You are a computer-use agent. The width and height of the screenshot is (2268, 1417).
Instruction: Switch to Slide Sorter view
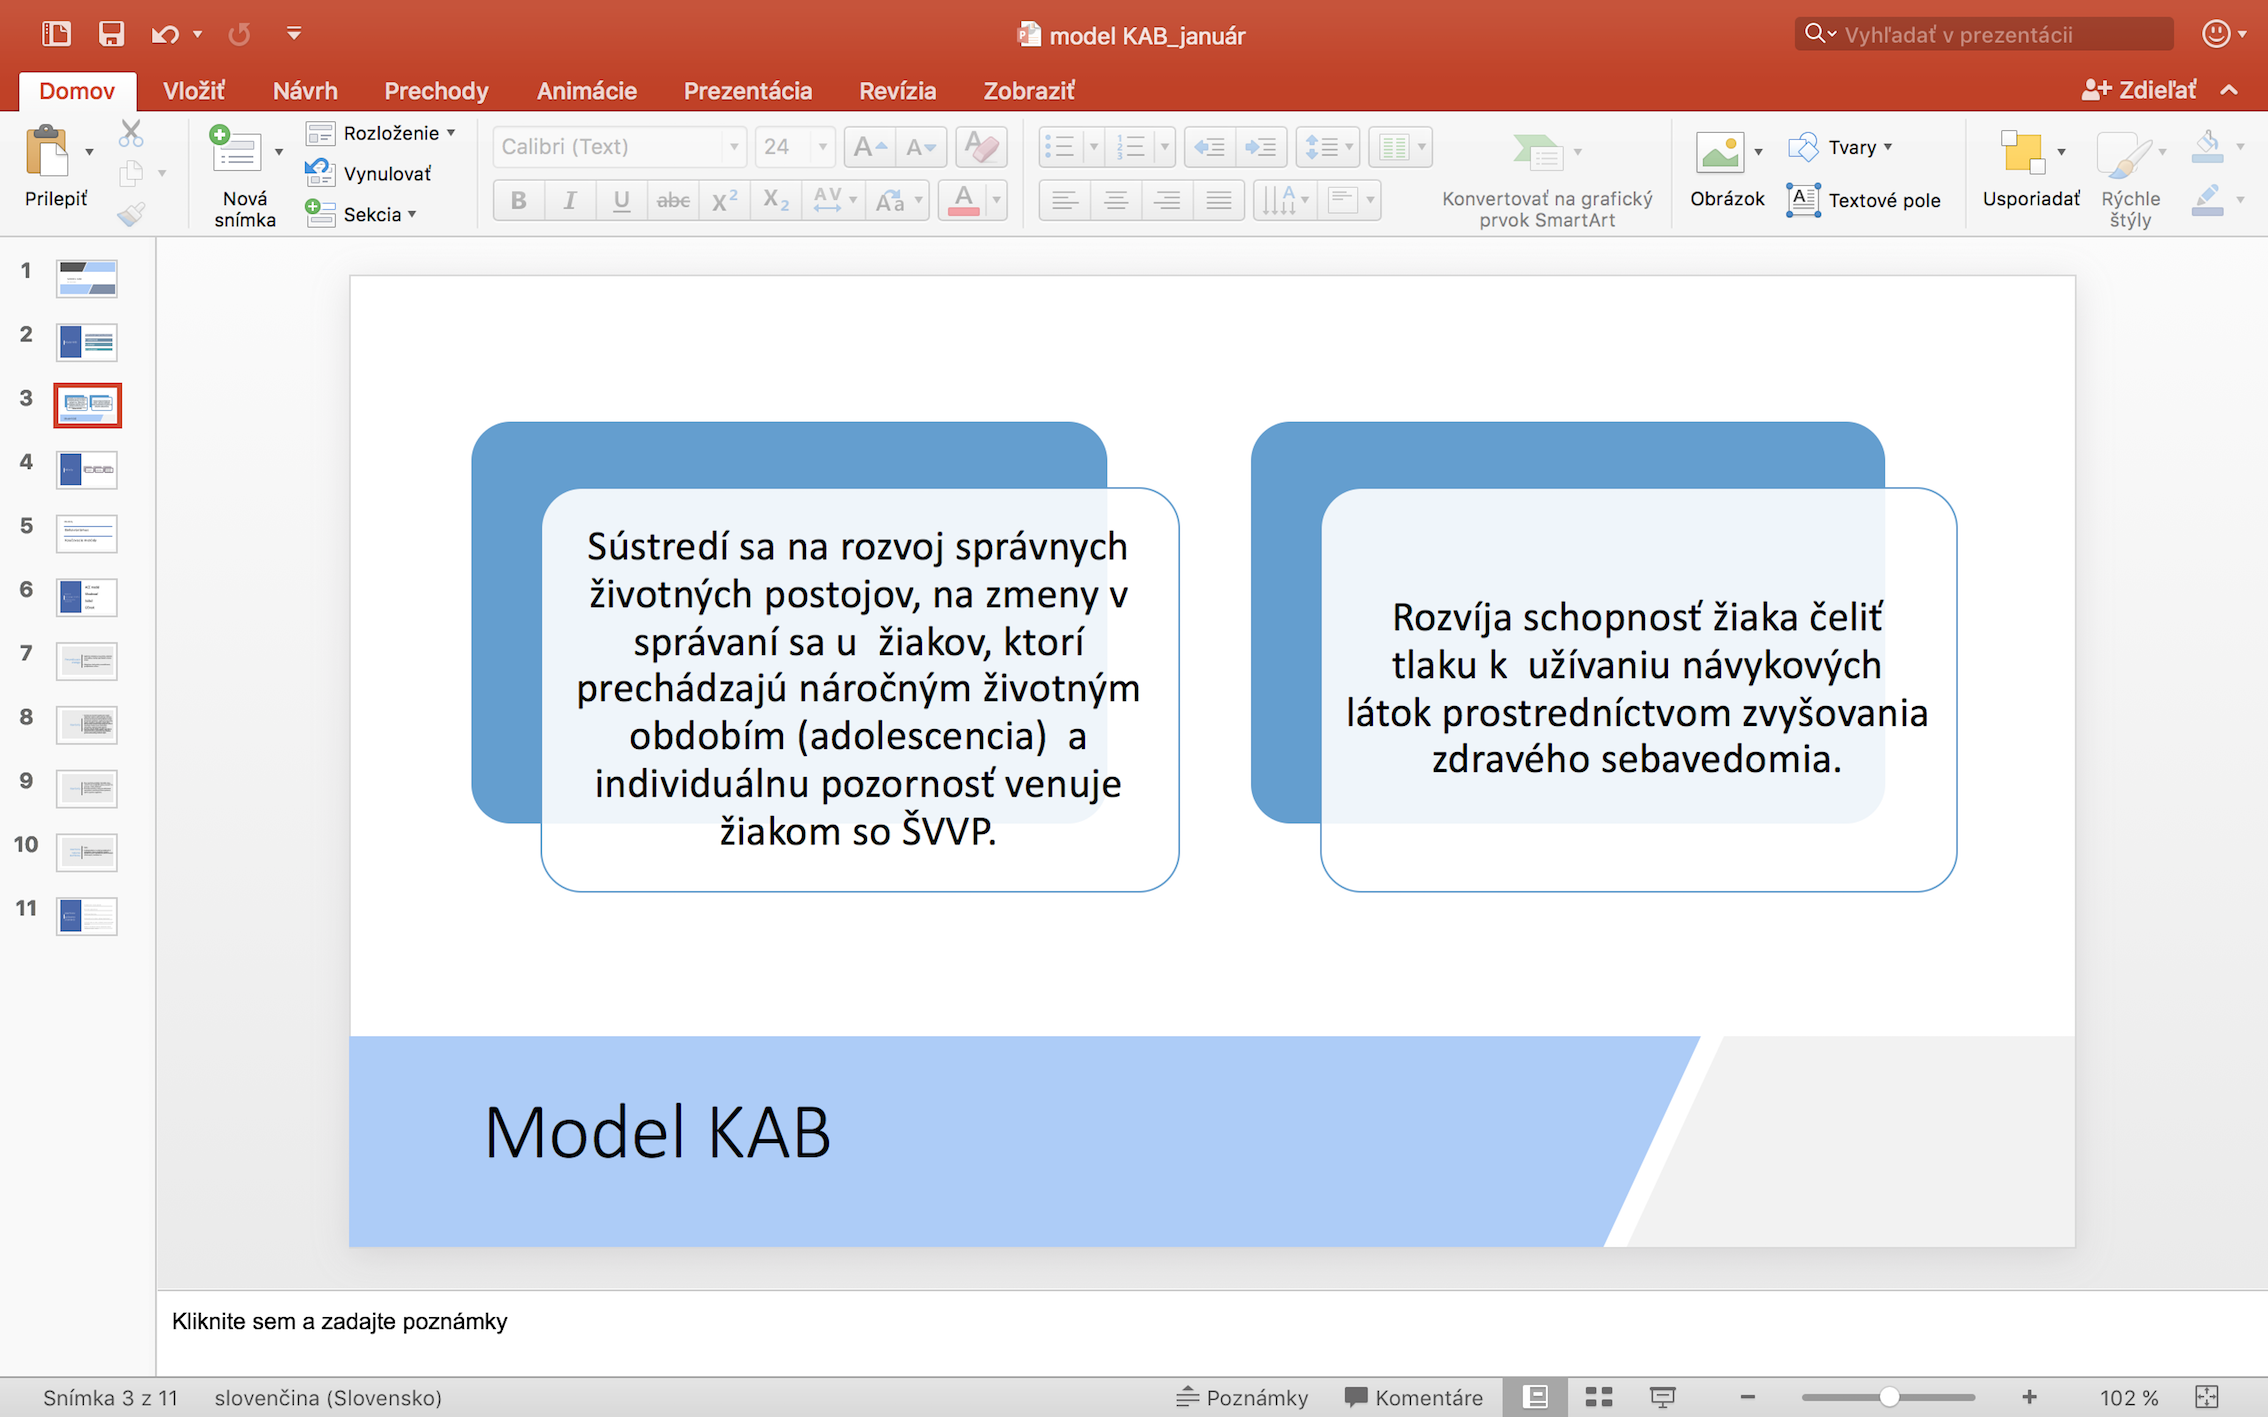1599,1397
